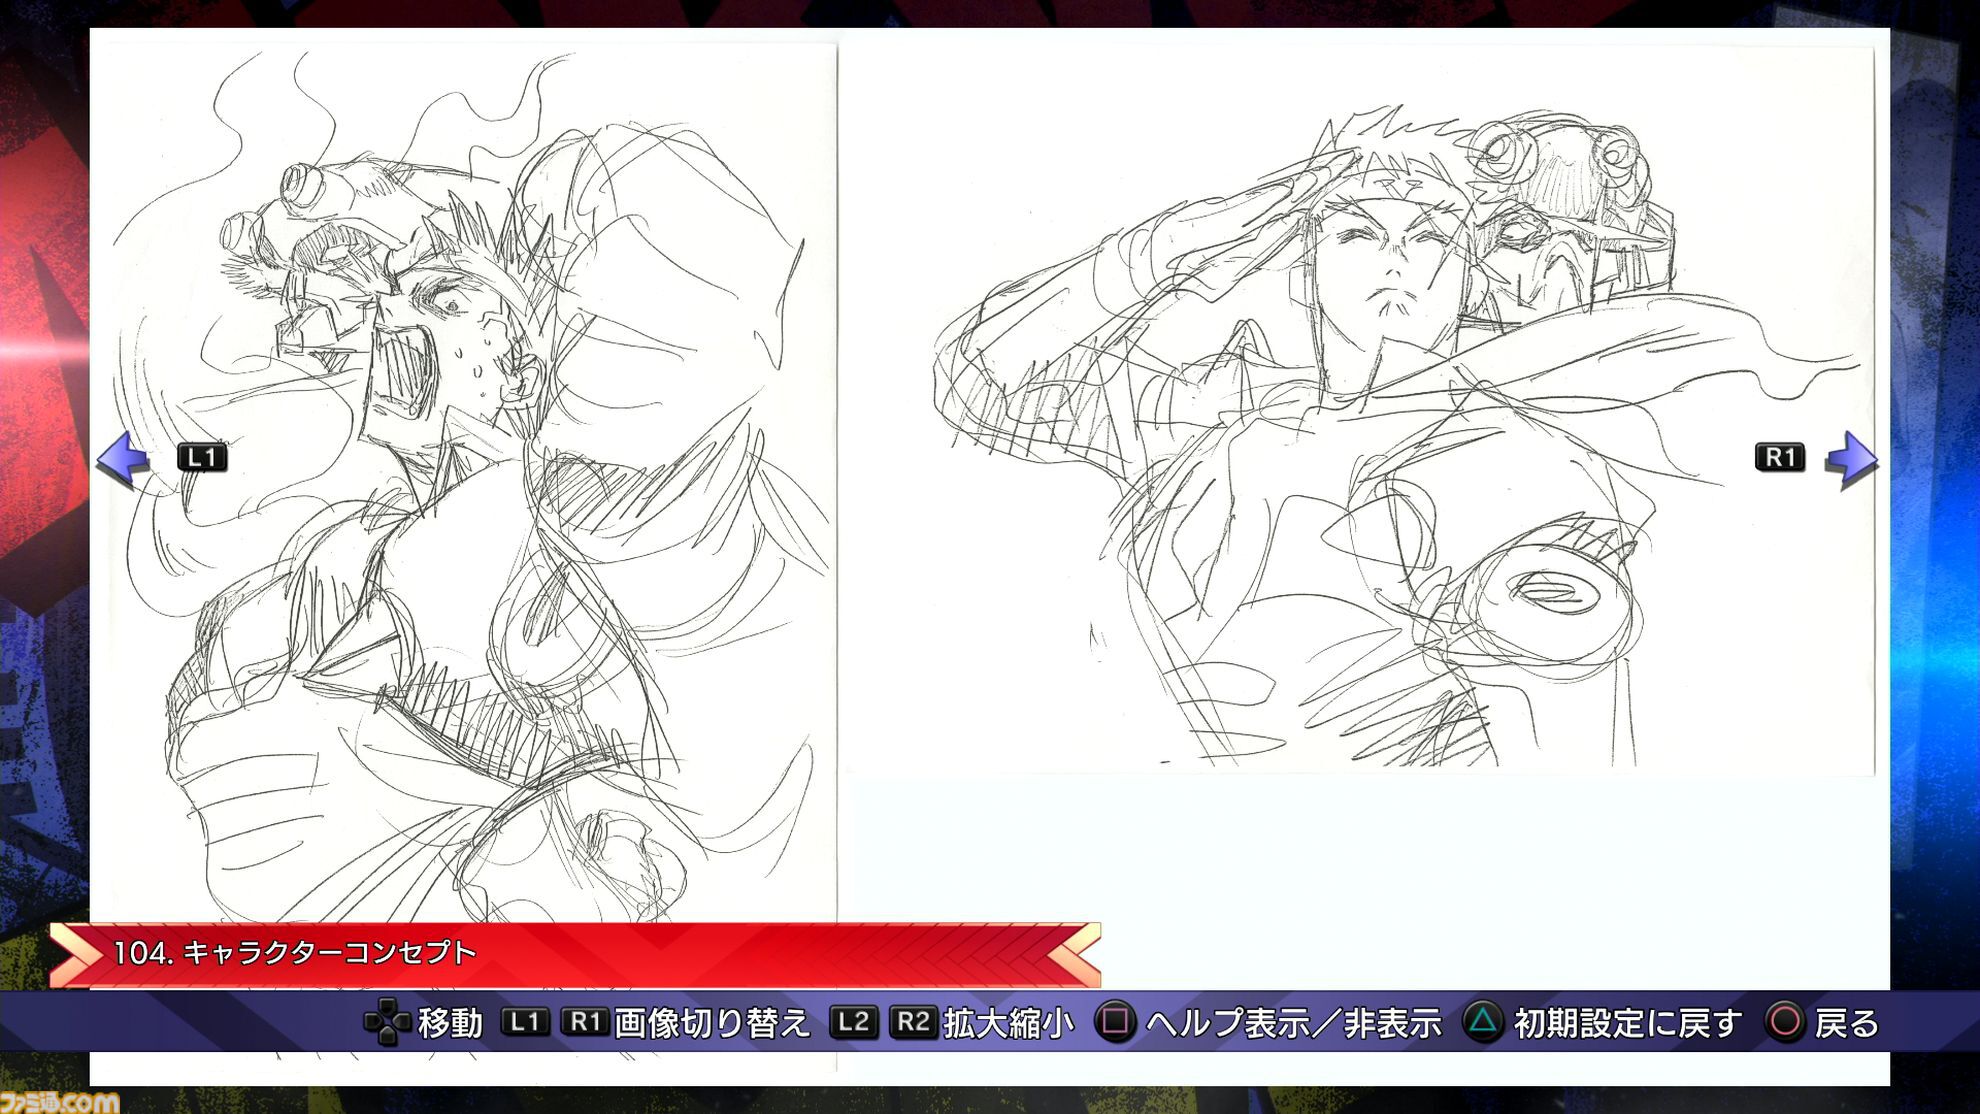Click the blue next-image arrow
This screenshot has width=1980, height=1114.
[x=1852, y=459]
